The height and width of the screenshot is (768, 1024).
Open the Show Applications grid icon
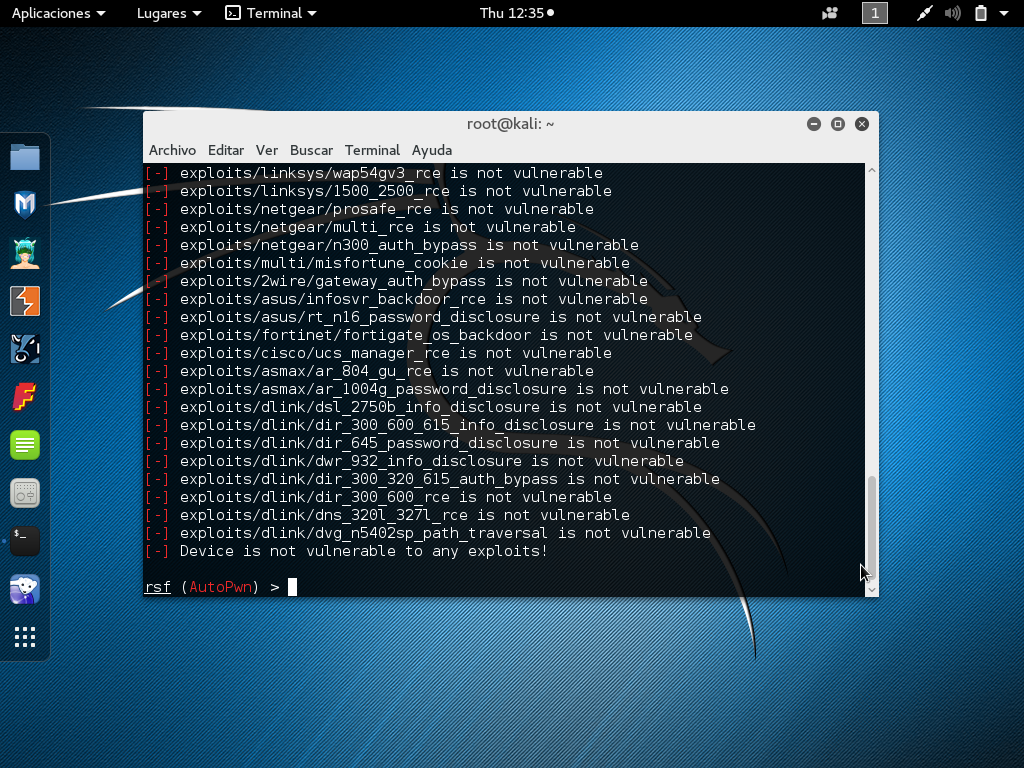[25, 637]
